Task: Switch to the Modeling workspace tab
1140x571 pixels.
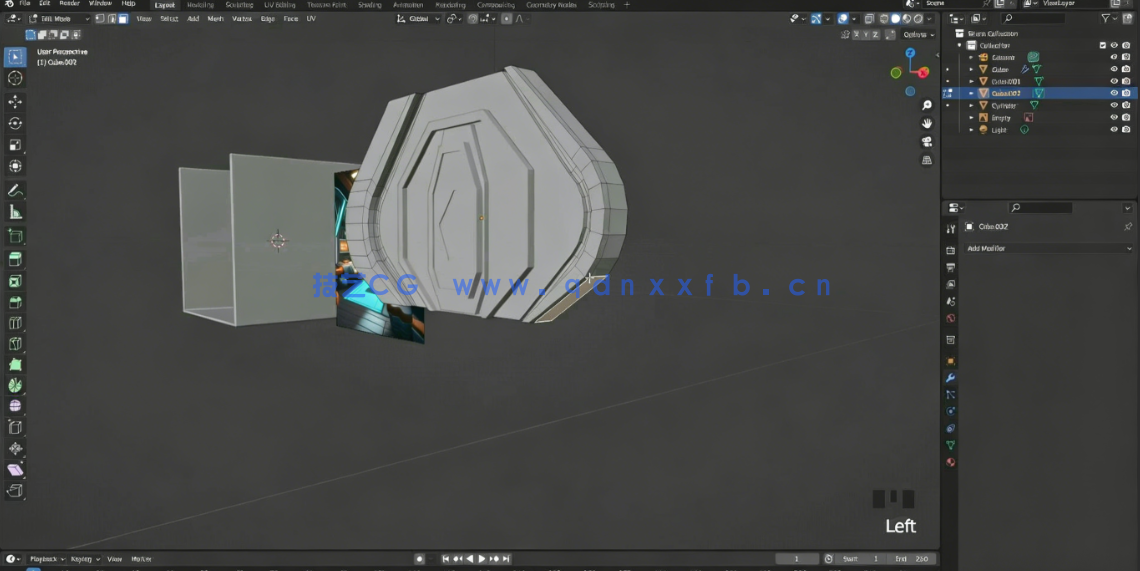Action: 200,4
